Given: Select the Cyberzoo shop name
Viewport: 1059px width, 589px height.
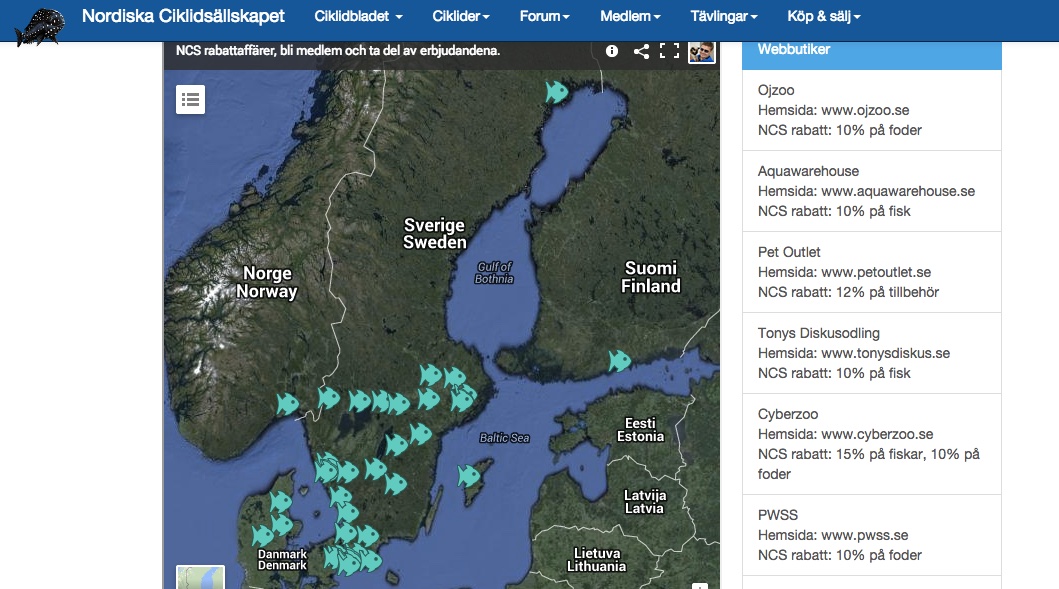Looking at the screenshot, I should pos(787,414).
